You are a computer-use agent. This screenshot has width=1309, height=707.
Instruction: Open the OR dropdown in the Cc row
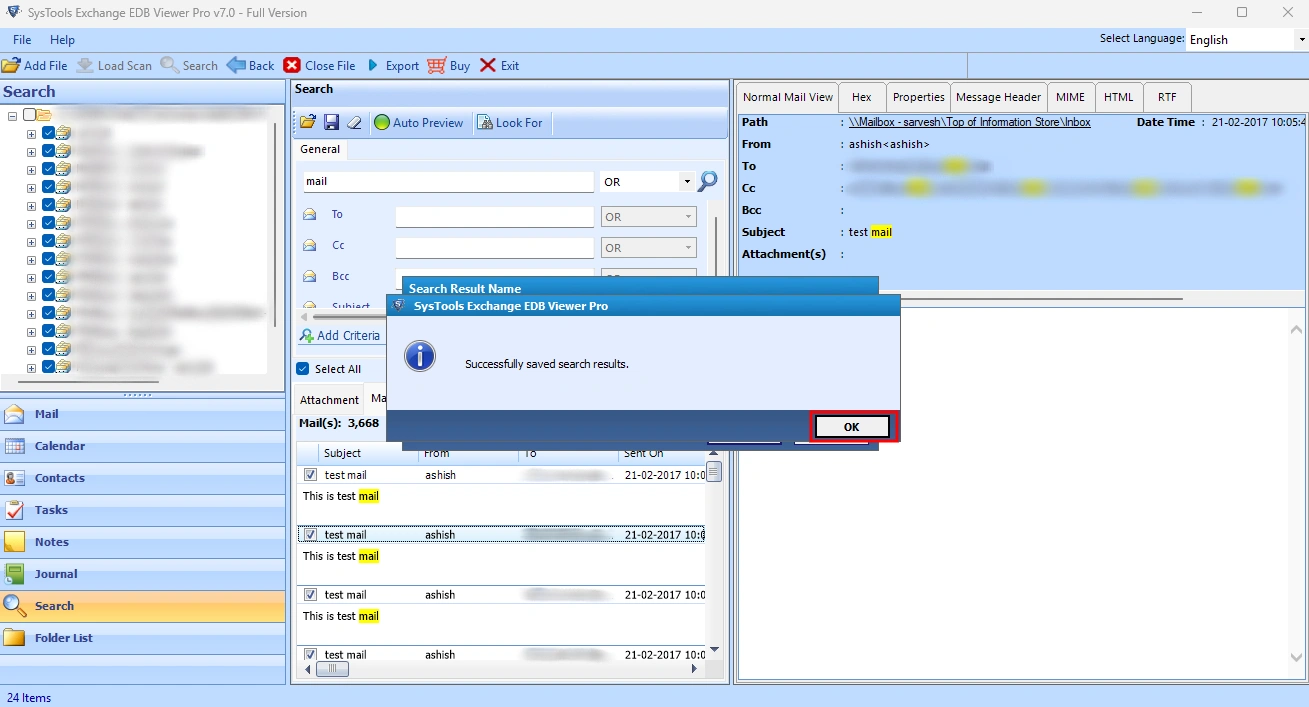coord(649,248)
